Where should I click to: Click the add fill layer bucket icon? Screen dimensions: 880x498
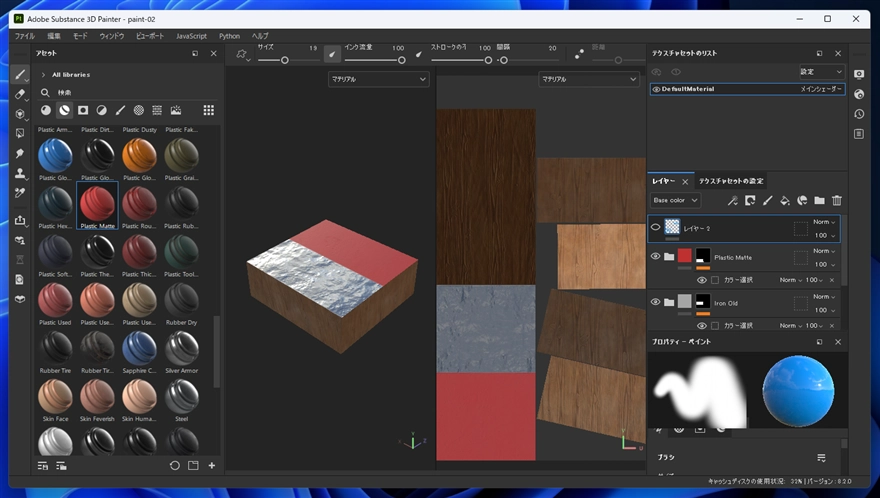point(785,200)
